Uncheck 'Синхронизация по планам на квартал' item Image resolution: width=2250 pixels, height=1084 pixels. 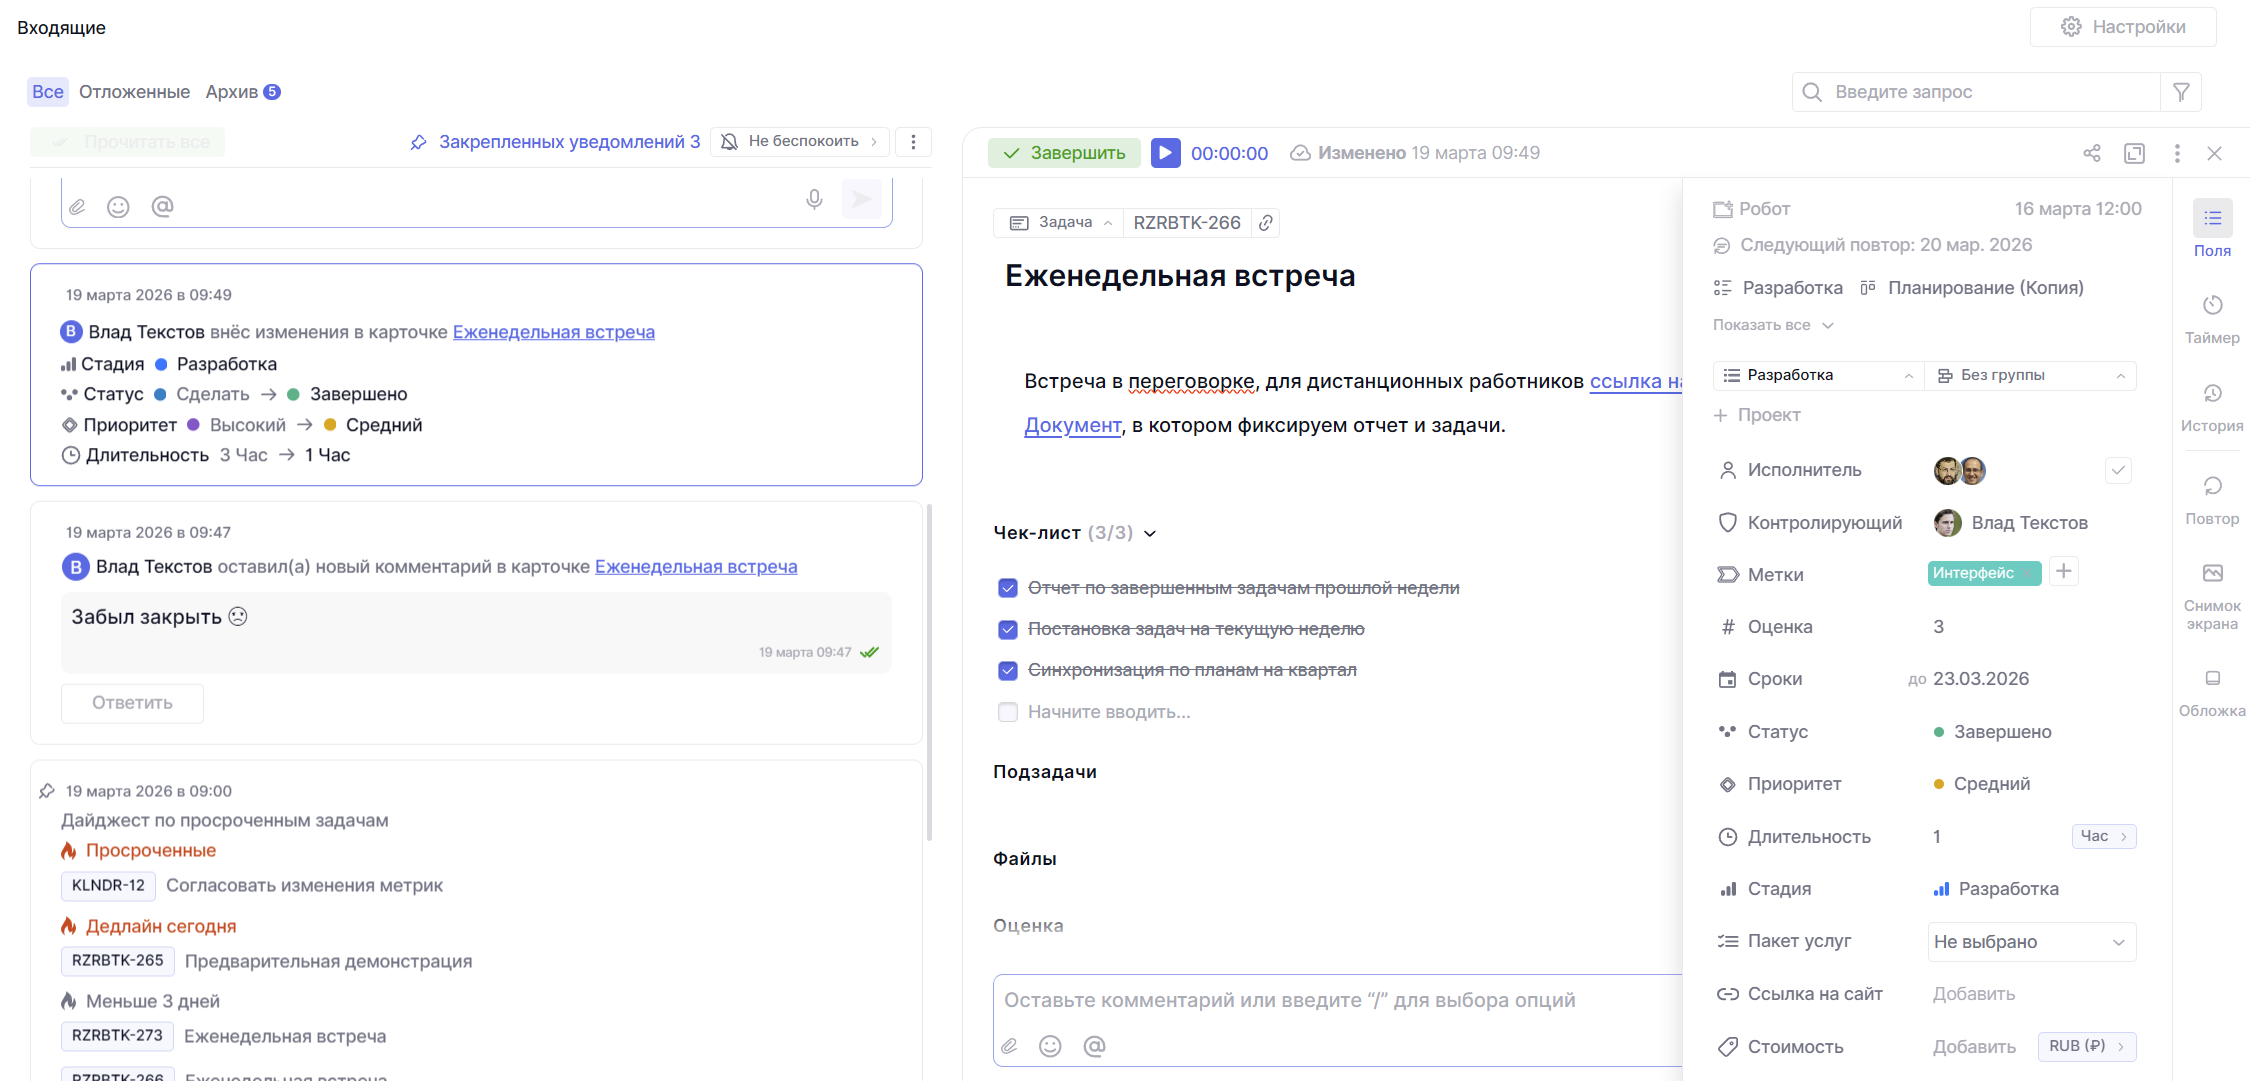pyautogui.click(x=1008, y=670)
